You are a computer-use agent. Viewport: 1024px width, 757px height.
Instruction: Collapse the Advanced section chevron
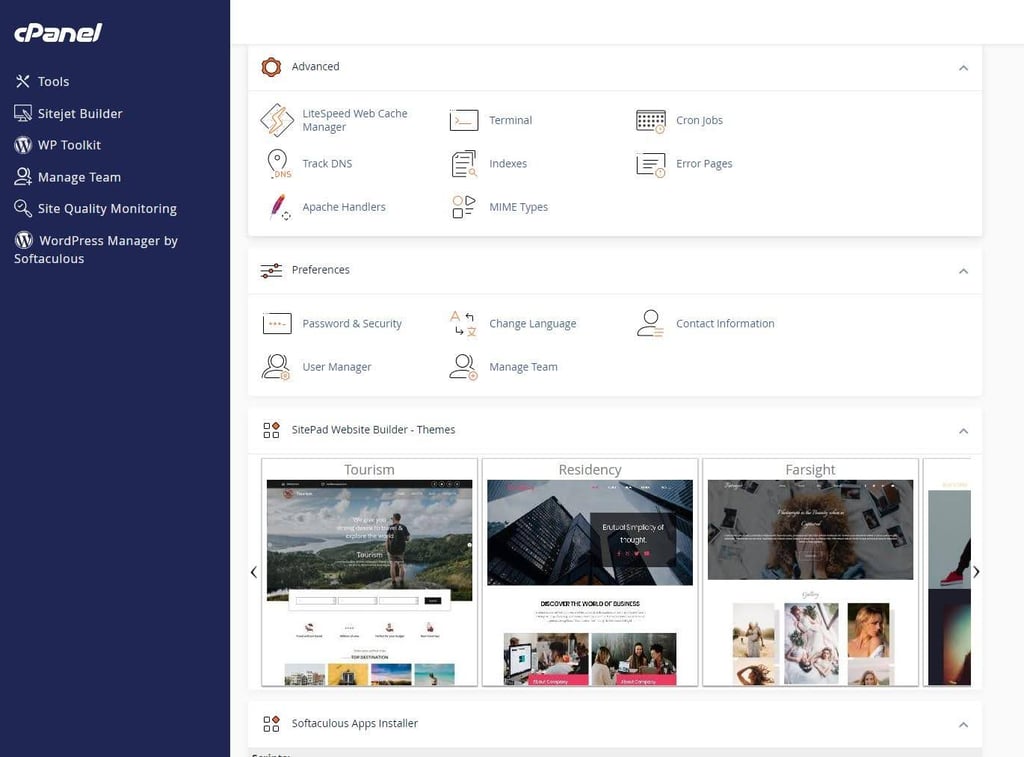pos(963,68)
